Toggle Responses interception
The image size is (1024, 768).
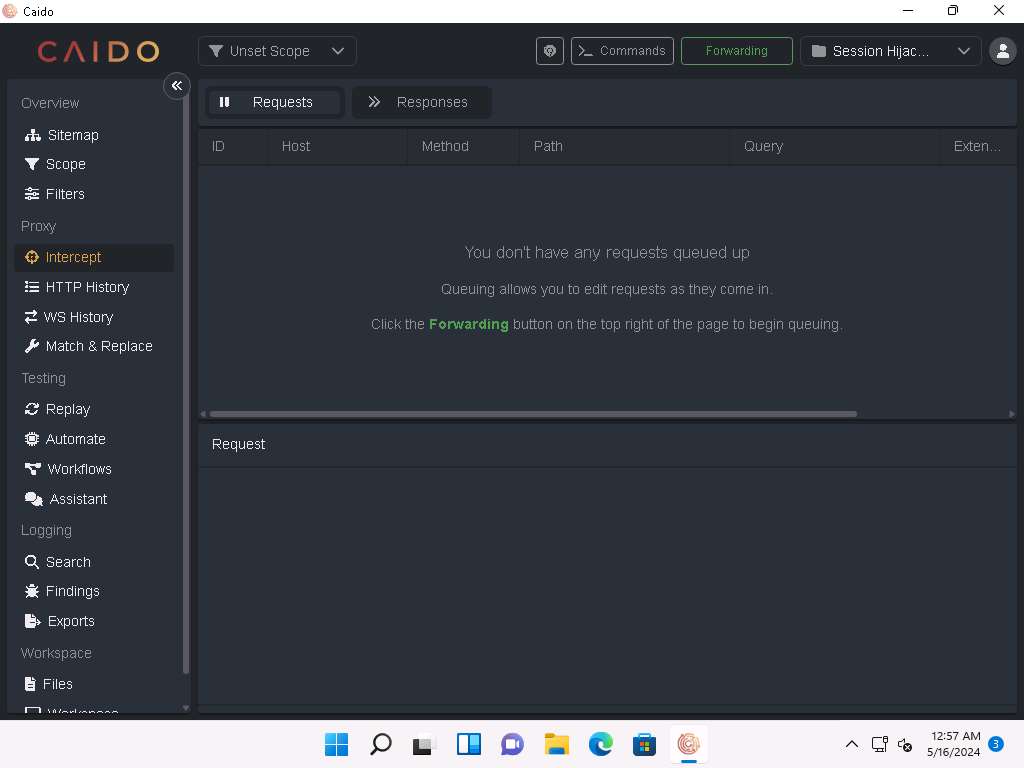point(421,102)
